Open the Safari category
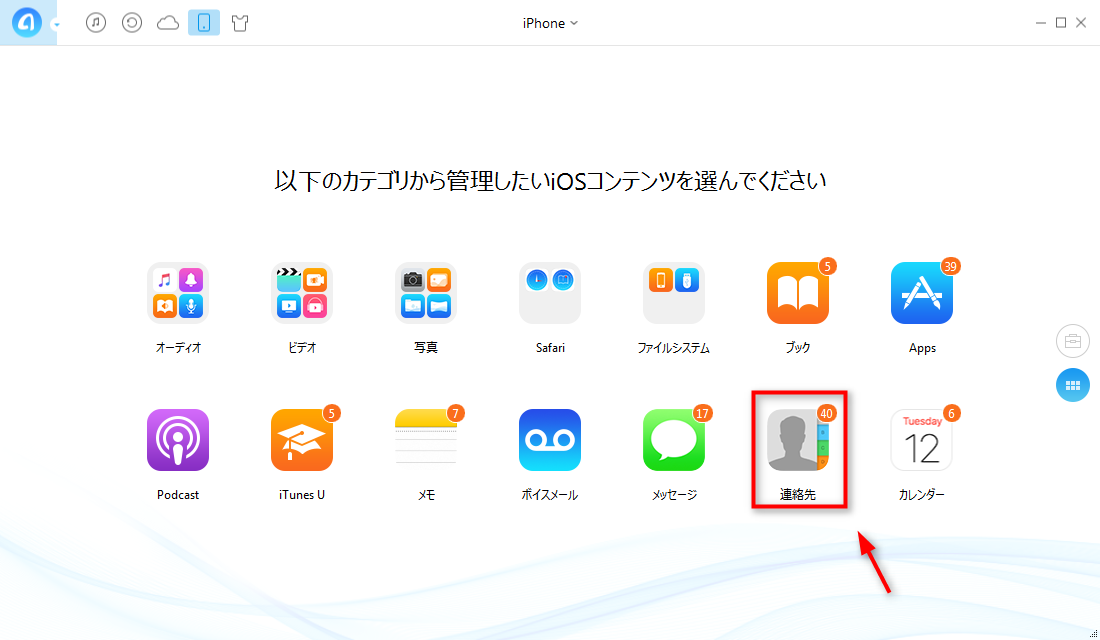1100x640 pixels. (x=550, y=293)
